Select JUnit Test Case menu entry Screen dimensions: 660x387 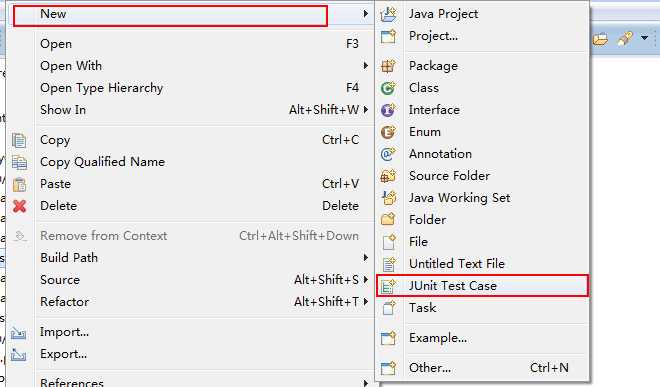[x=482, y=286]
